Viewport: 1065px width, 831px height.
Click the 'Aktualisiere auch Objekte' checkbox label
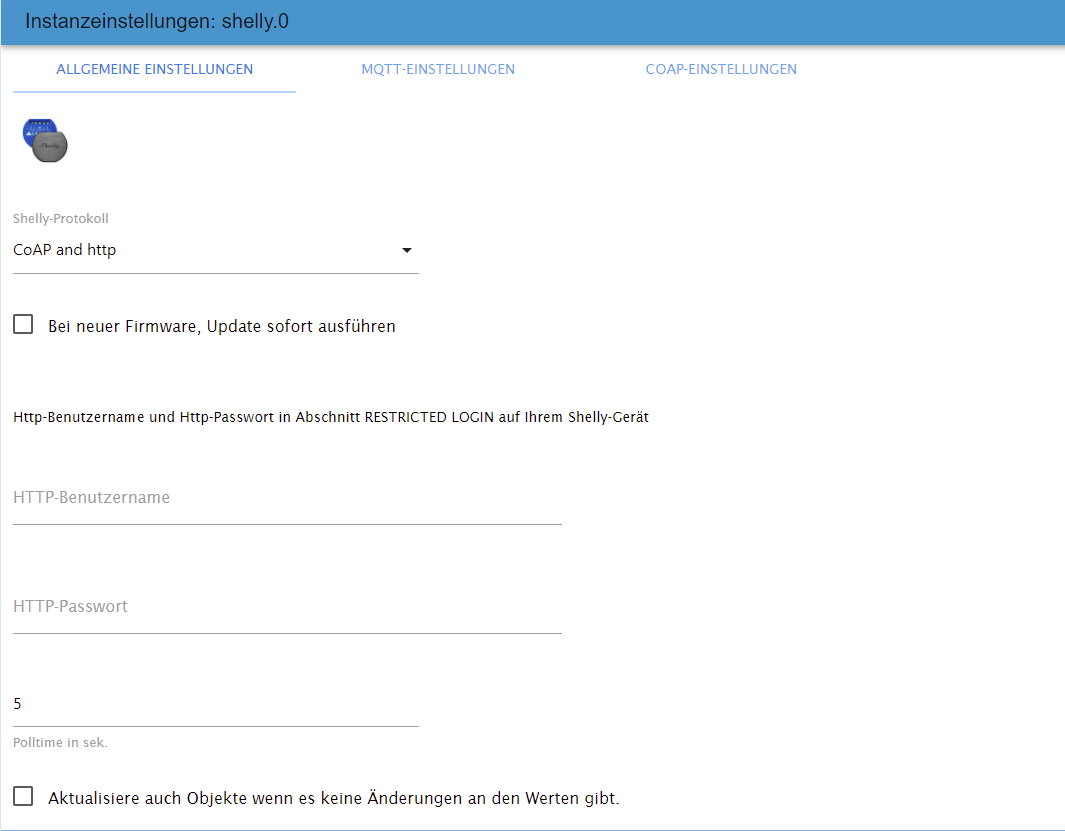coord(333,798)
